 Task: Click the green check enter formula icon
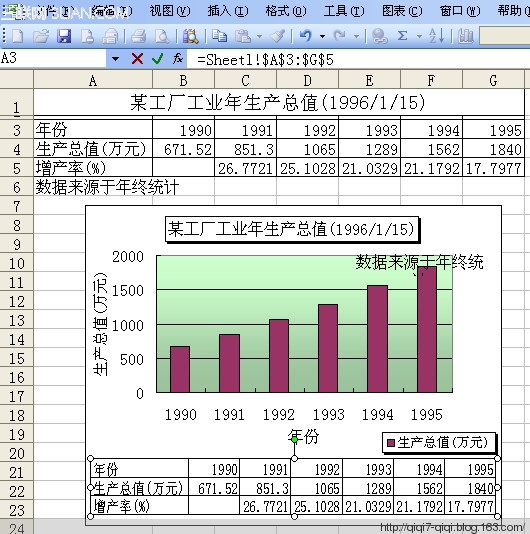tap(158, 59)
